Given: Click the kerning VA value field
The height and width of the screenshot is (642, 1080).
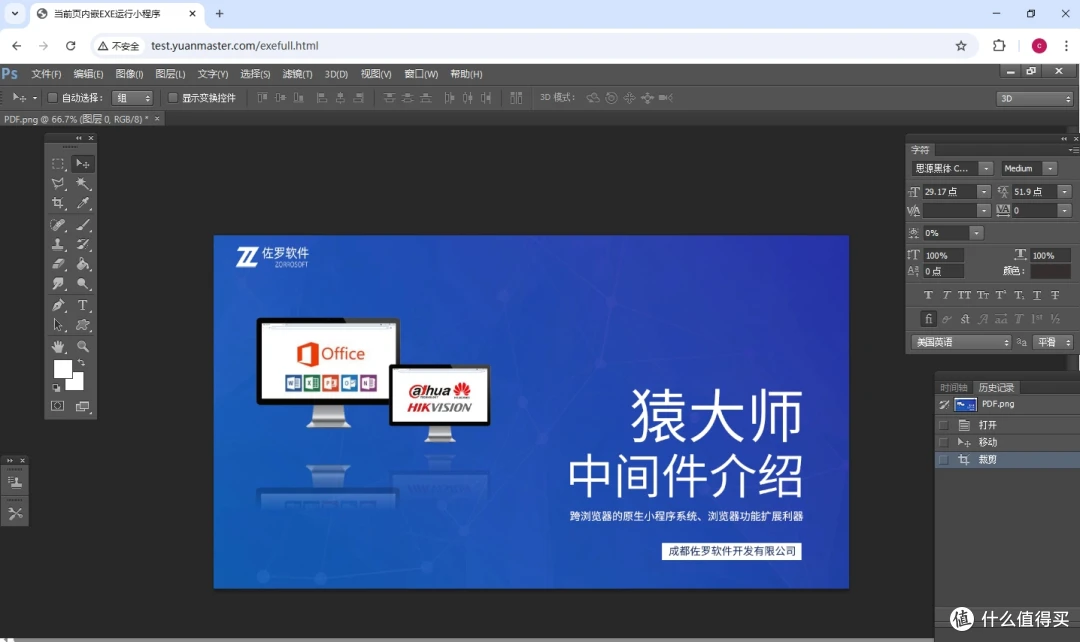Looking at the screenshot, I should pos(950,211).
